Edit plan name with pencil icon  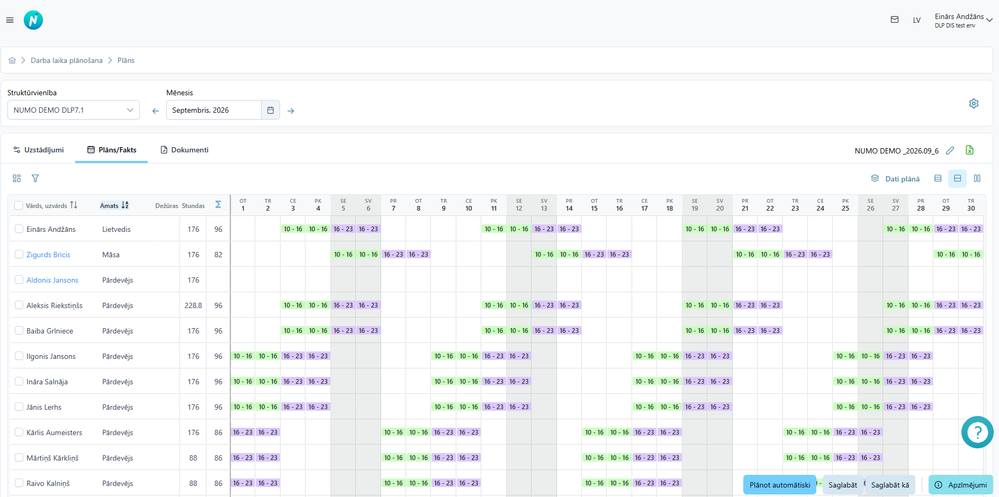(950, 150)
